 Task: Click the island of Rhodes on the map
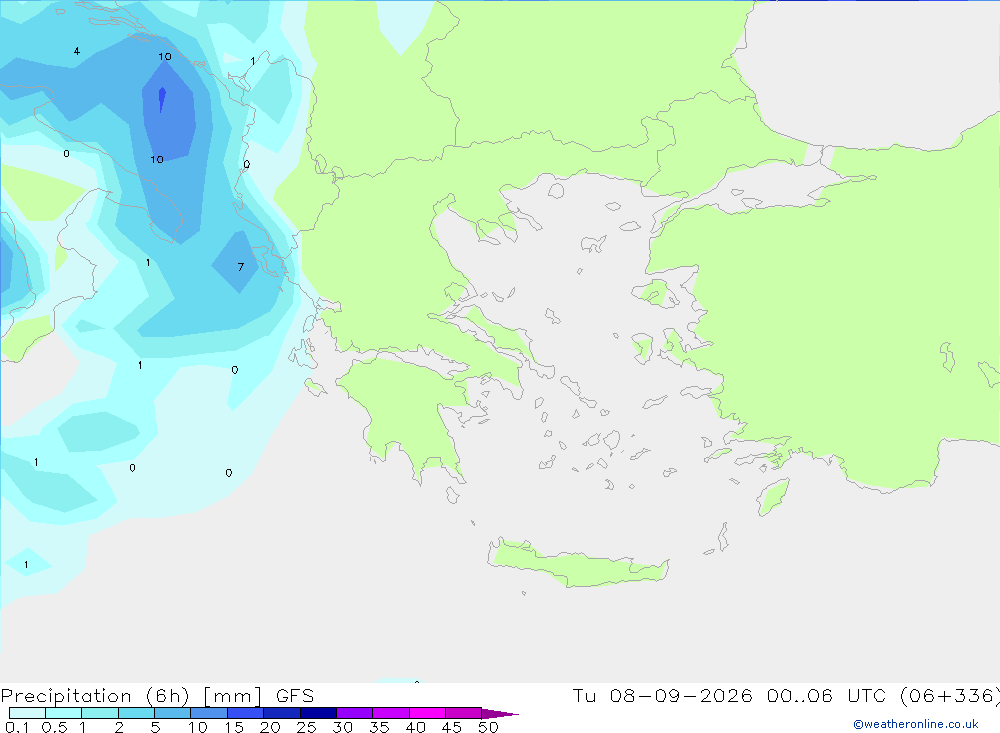coord(773,496)
